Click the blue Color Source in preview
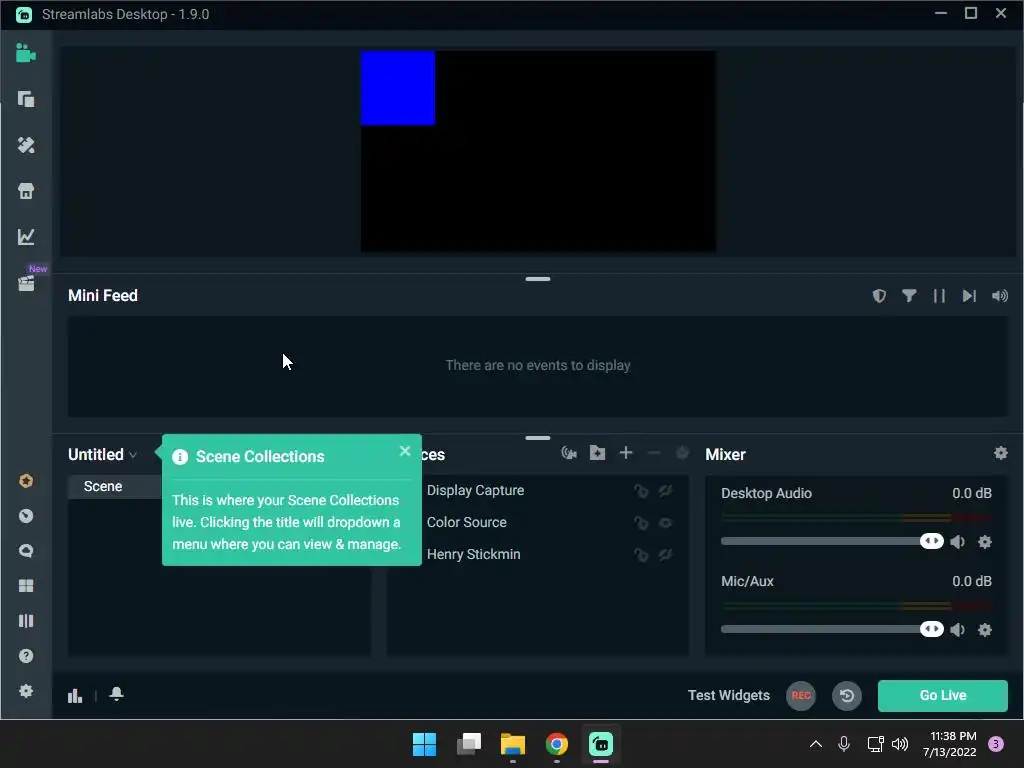 [398, 88]
